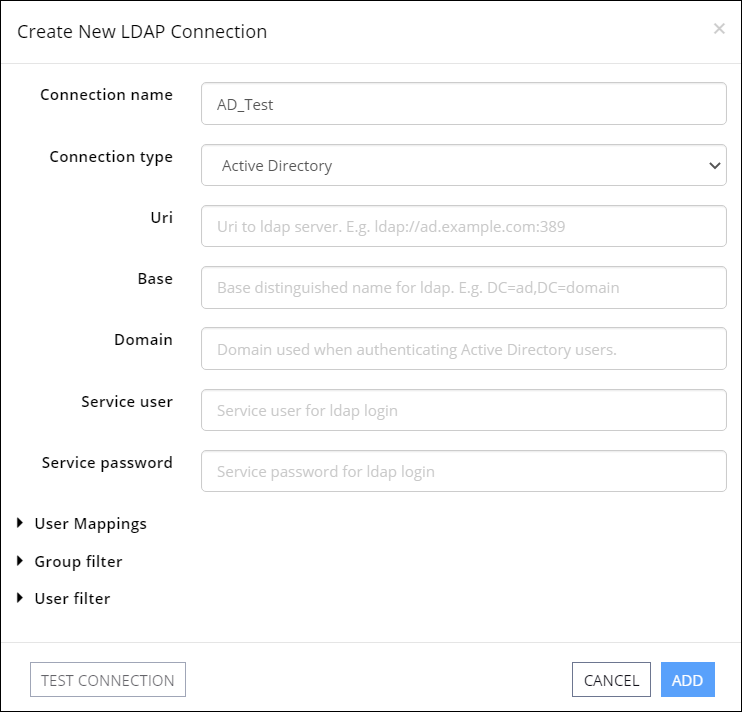The image size is (742, 712).
Task: Click the Uri label text
Action: (x=161, y=217)
